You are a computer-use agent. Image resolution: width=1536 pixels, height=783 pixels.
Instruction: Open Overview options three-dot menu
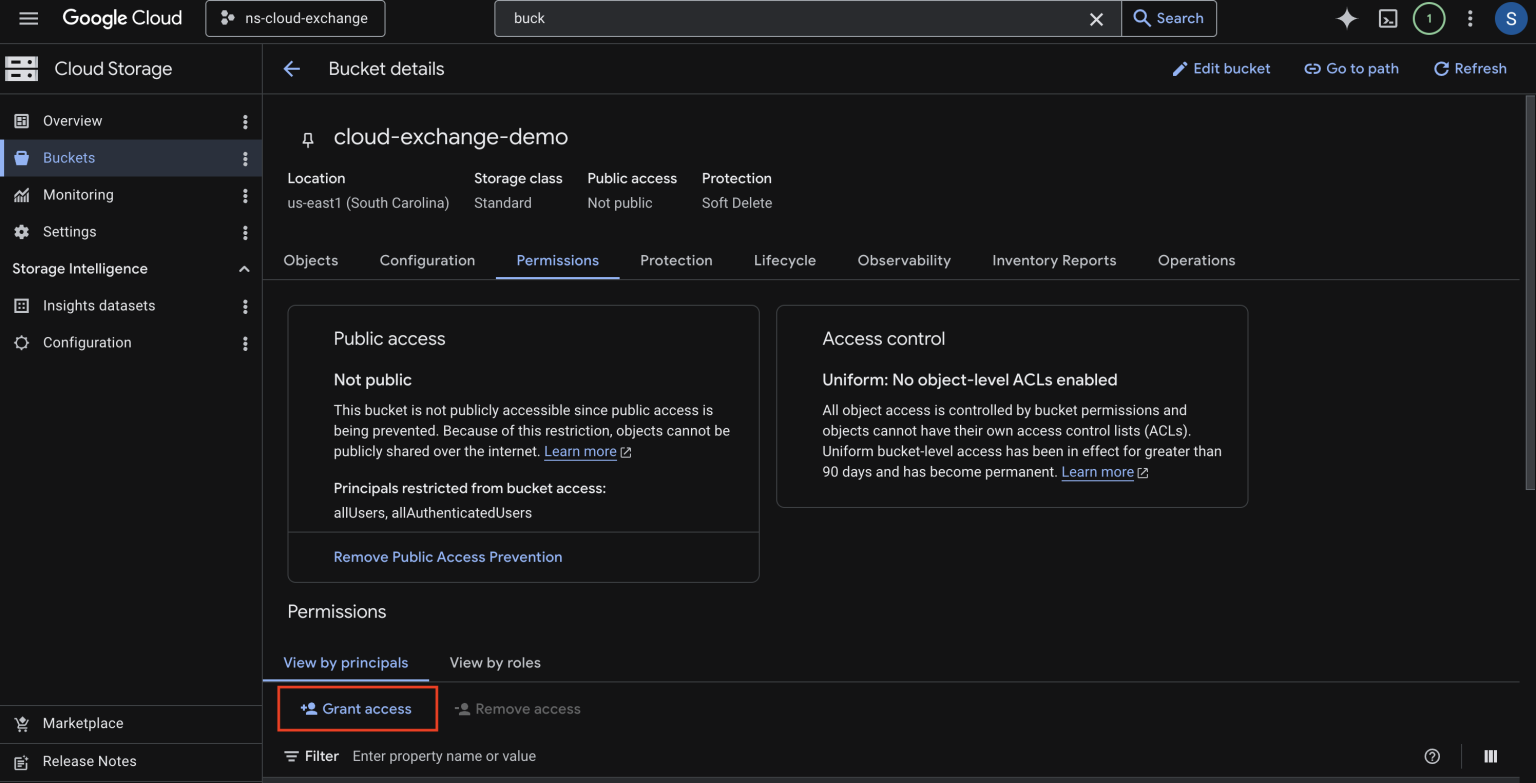(245, 121)
